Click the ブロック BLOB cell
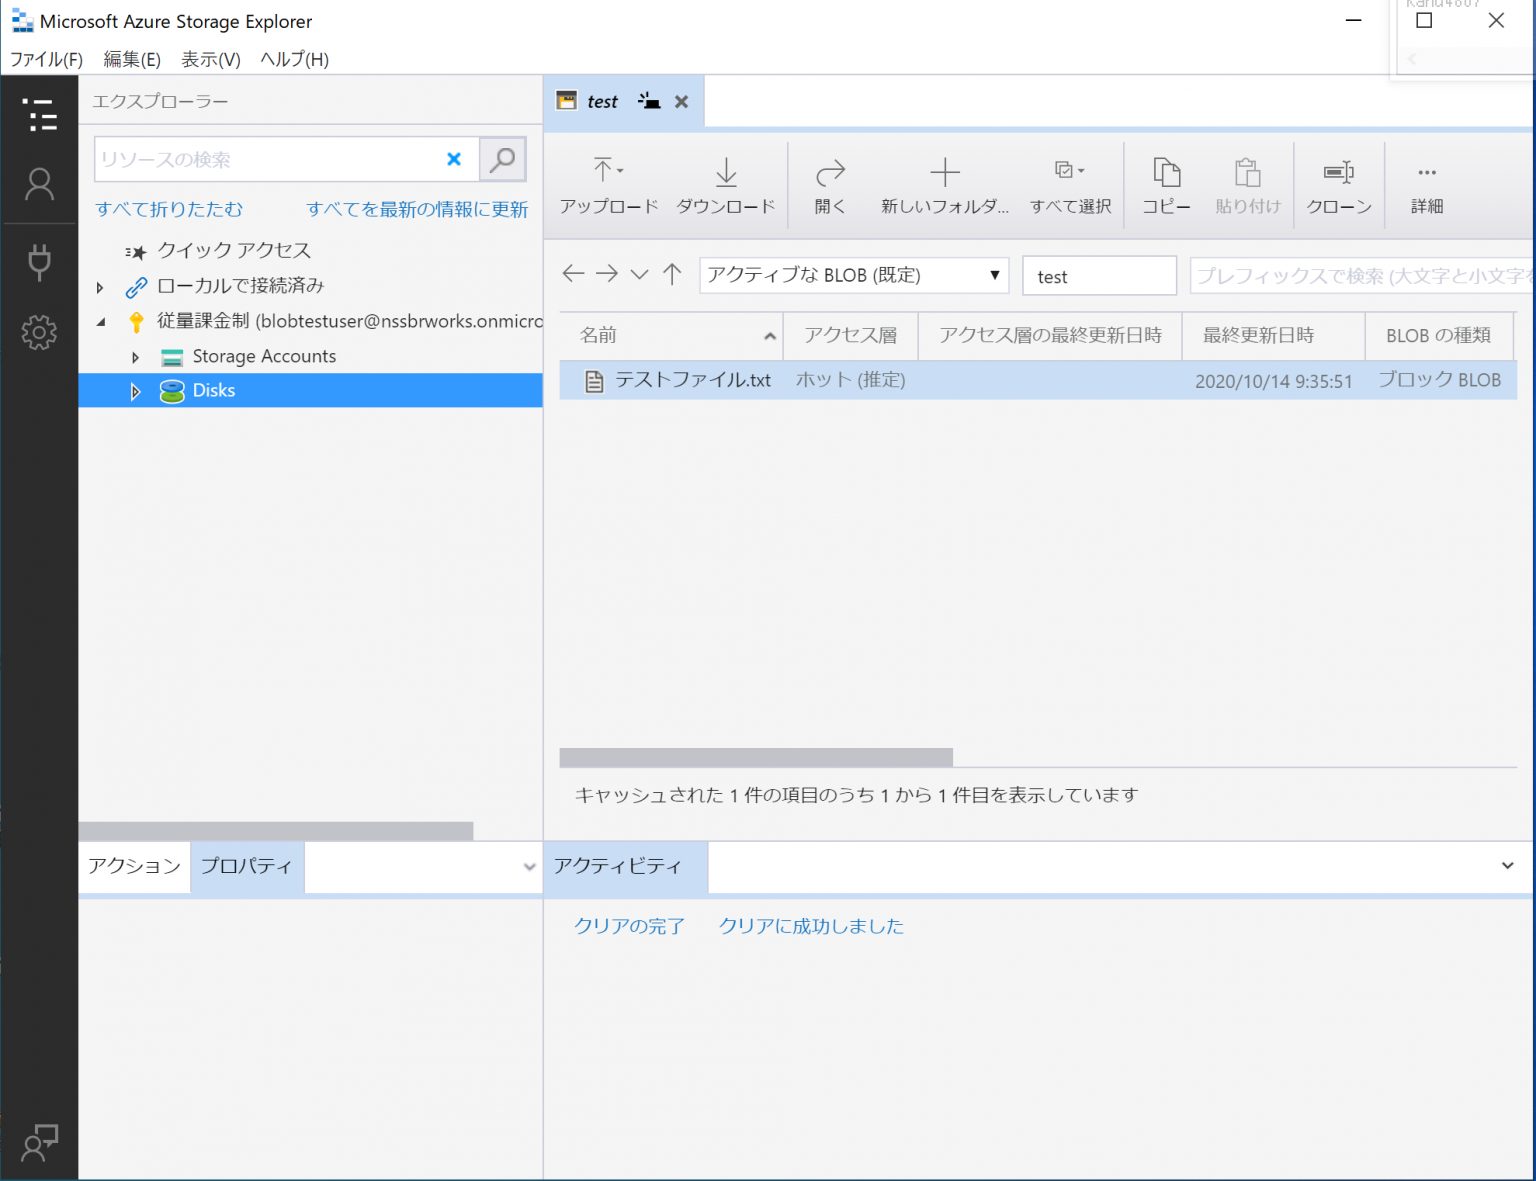Image resolution: width=1536 pixels, height=1181 pixels. coord(1439,380)
